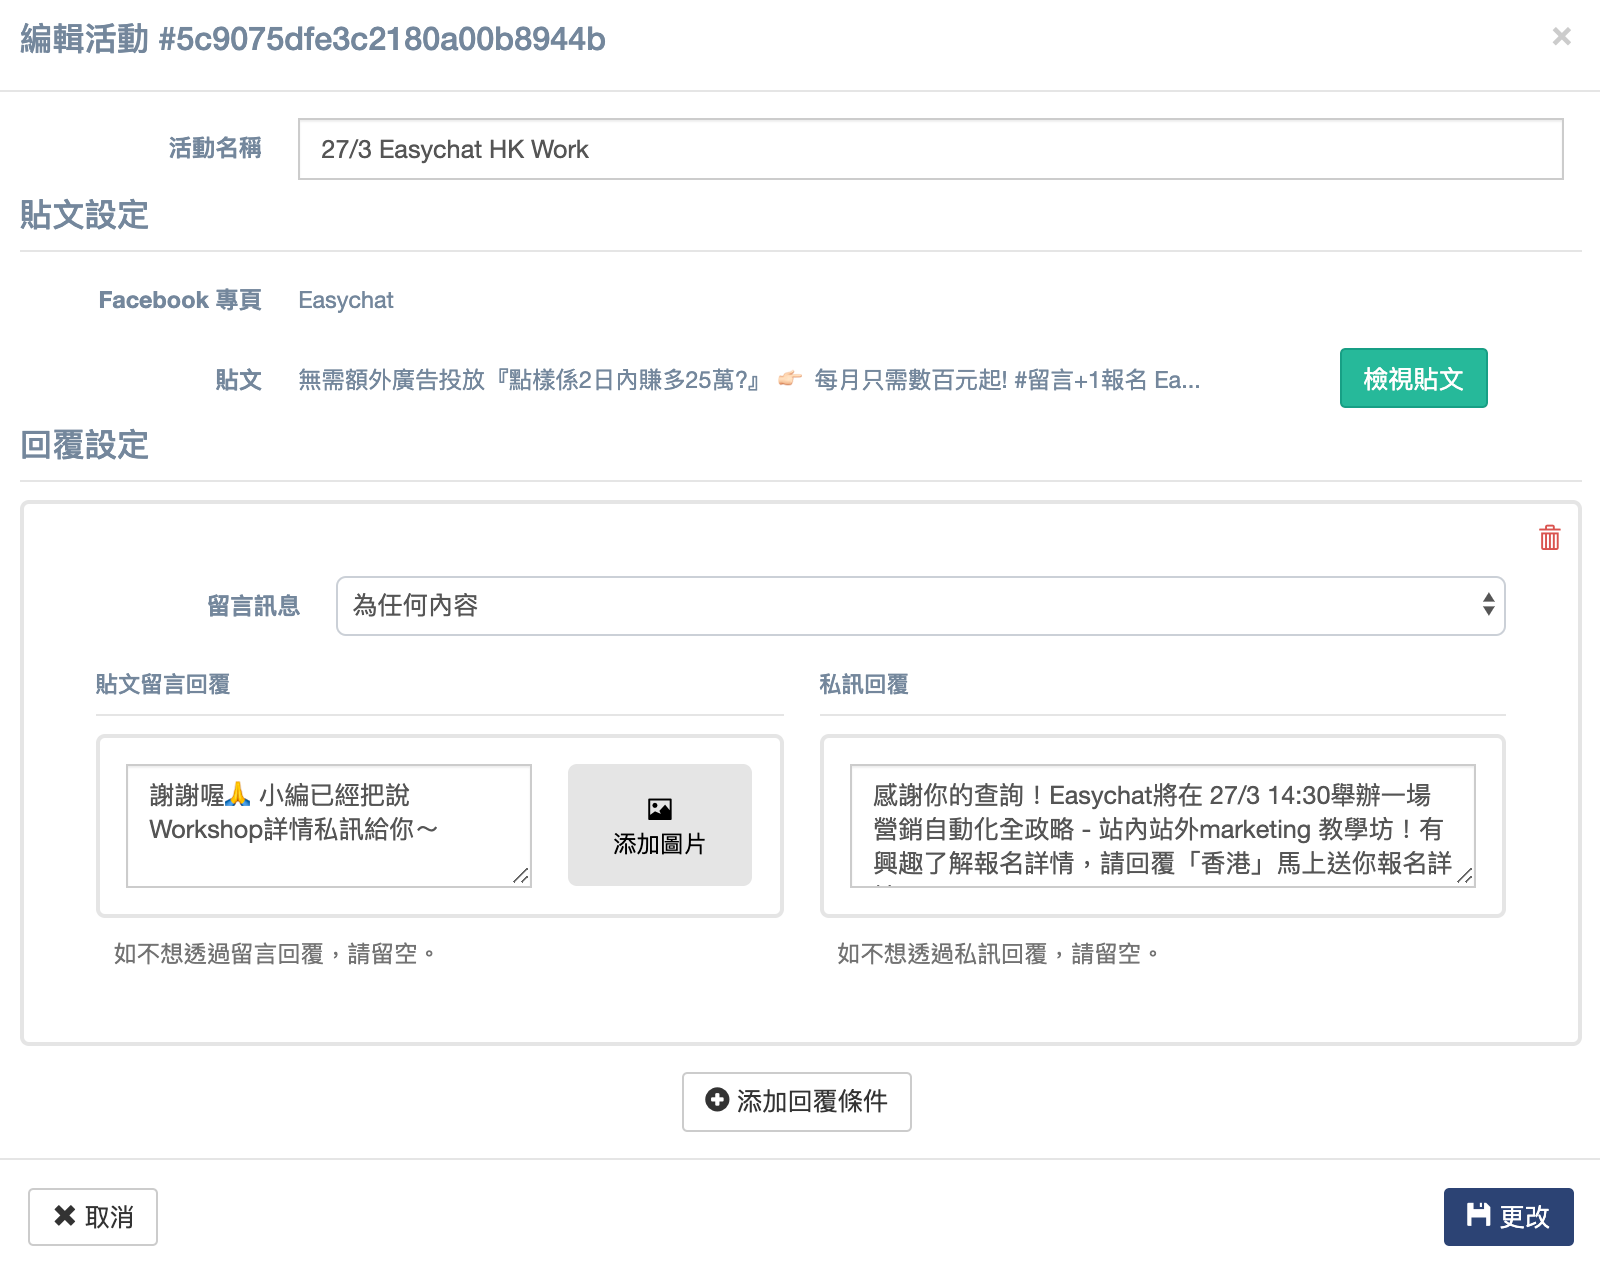Grab the comment reply textarea resize handle
The height and width of the screenshot is (1266, 1600).
click(x=521, y=876)
